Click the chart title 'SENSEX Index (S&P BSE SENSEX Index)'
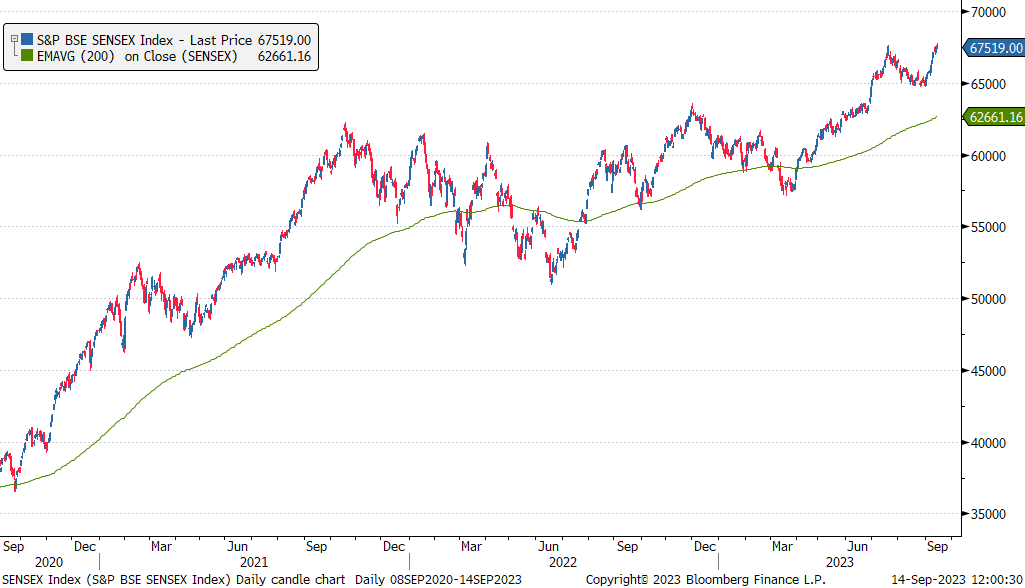Screen dimensions: 1025x588 click(116, 579)
